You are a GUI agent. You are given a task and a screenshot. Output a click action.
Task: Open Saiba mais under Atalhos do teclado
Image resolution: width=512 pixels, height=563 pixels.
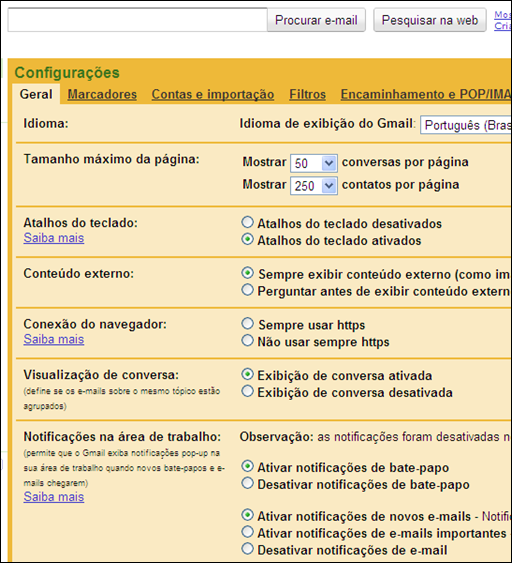pyautogui.click(x=54, y=238)
